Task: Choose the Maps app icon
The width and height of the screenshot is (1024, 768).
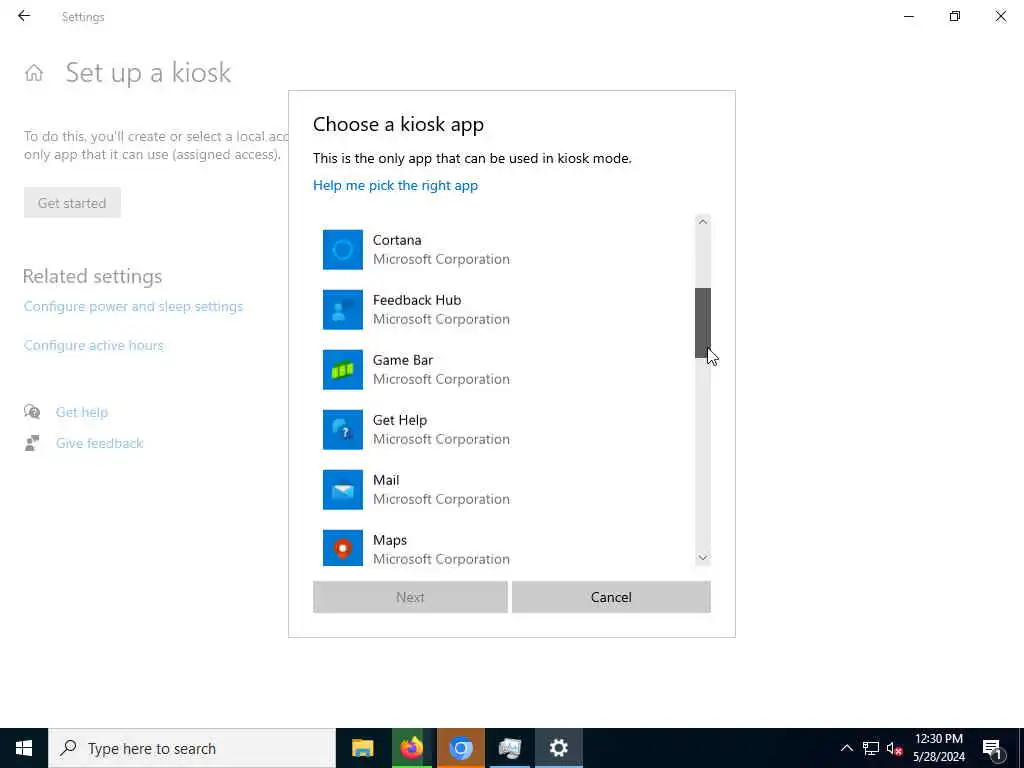Action: click(343, 548)
